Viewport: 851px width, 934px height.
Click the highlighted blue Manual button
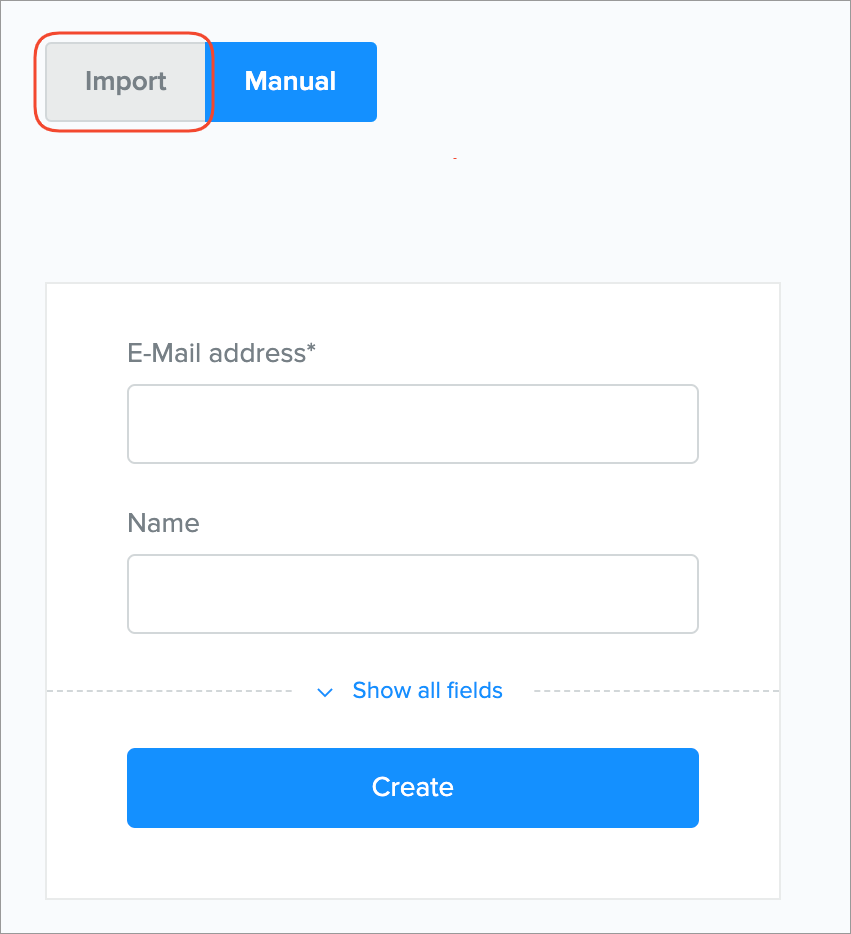click(x=290, y=82)
